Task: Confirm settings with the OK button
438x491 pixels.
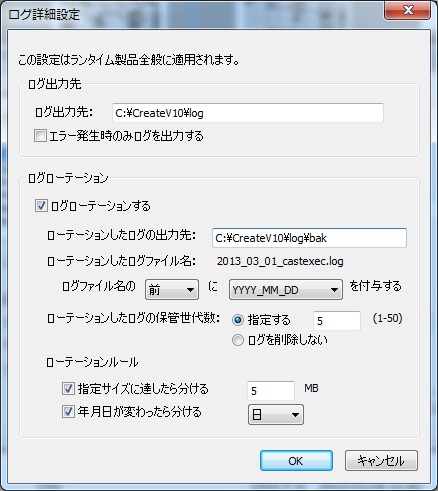Action: tap(296, 461)
